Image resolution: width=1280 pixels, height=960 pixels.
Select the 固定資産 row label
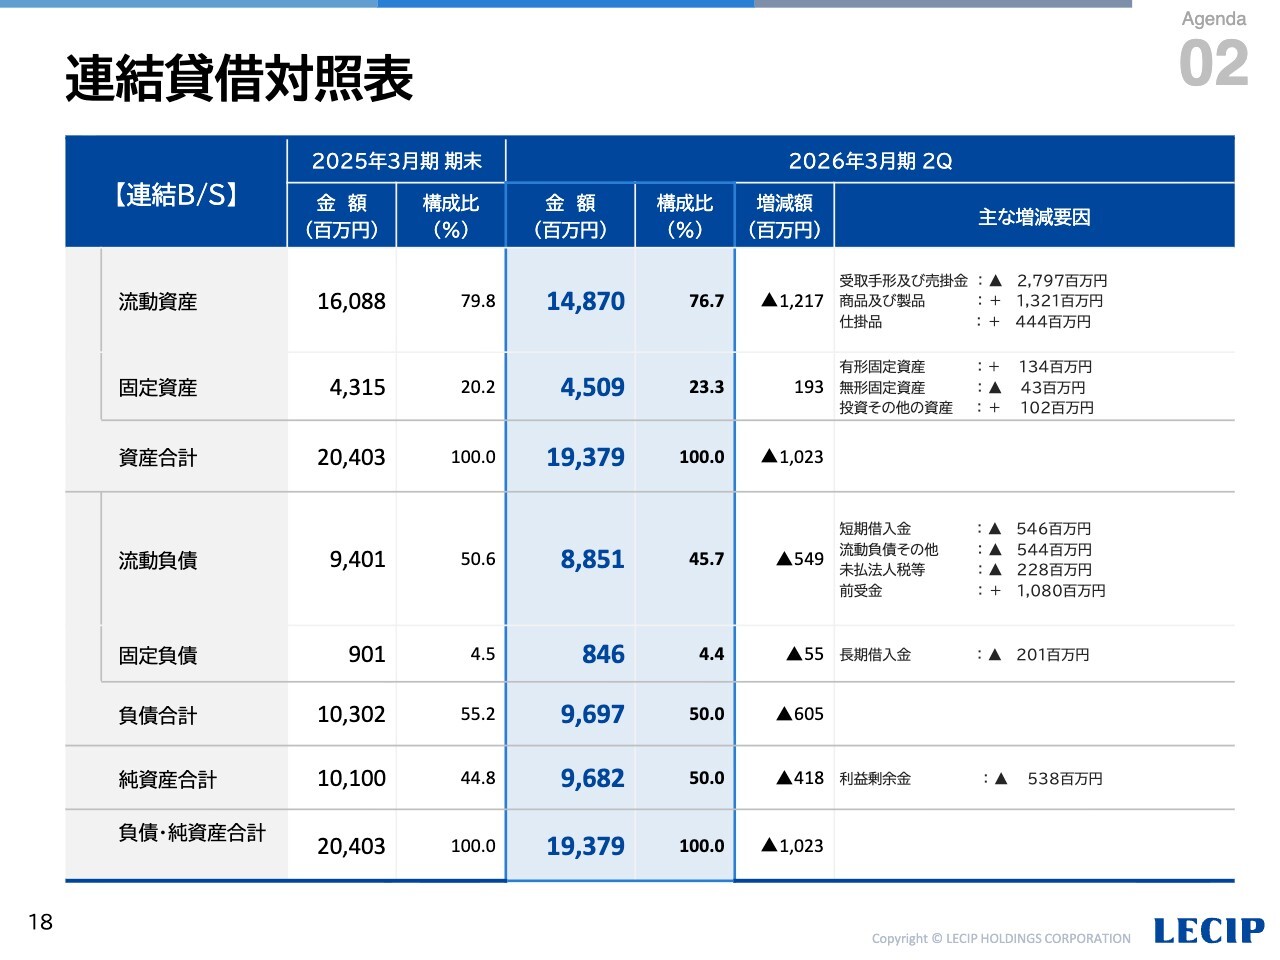[158, 388]
